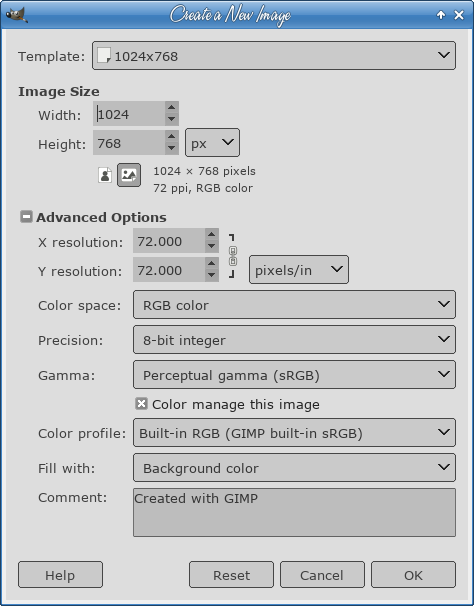Open the pixels/in resolution unit dropdown
Image resolution: width=474 pixels, height=606 pixels.
click(299, 269)
